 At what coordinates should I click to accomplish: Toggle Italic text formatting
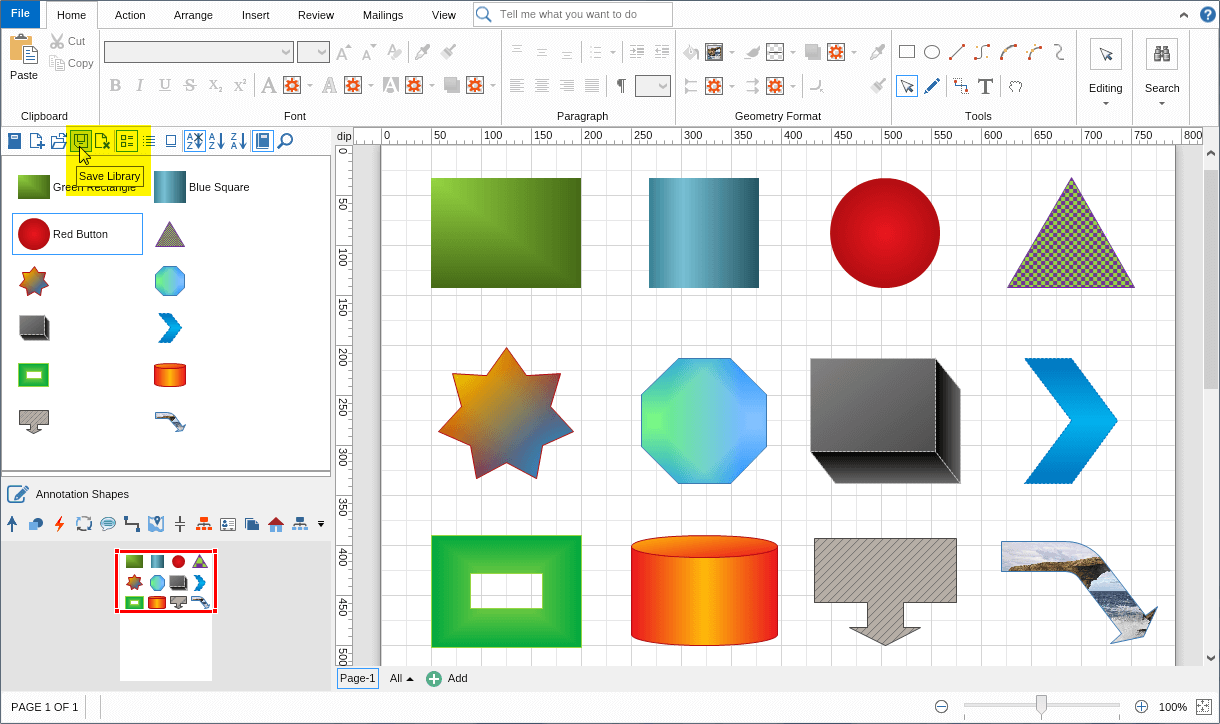click(140, 86)
